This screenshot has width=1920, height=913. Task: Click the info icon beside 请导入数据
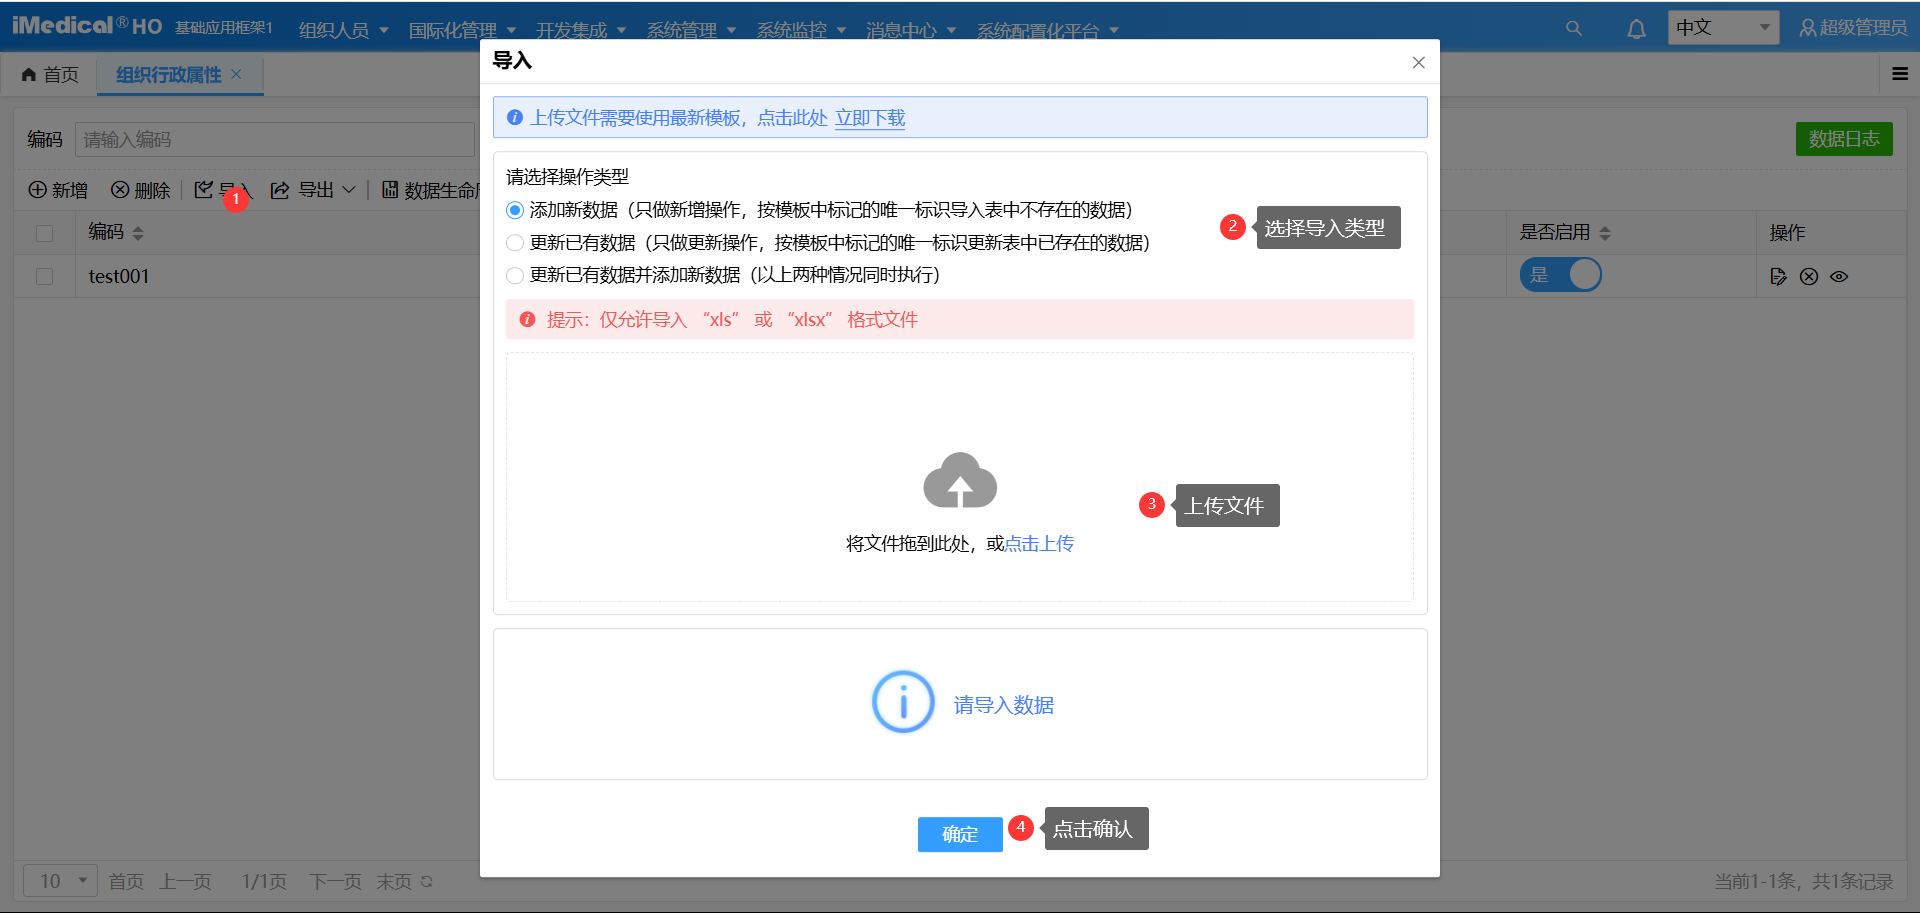[903, 702]
